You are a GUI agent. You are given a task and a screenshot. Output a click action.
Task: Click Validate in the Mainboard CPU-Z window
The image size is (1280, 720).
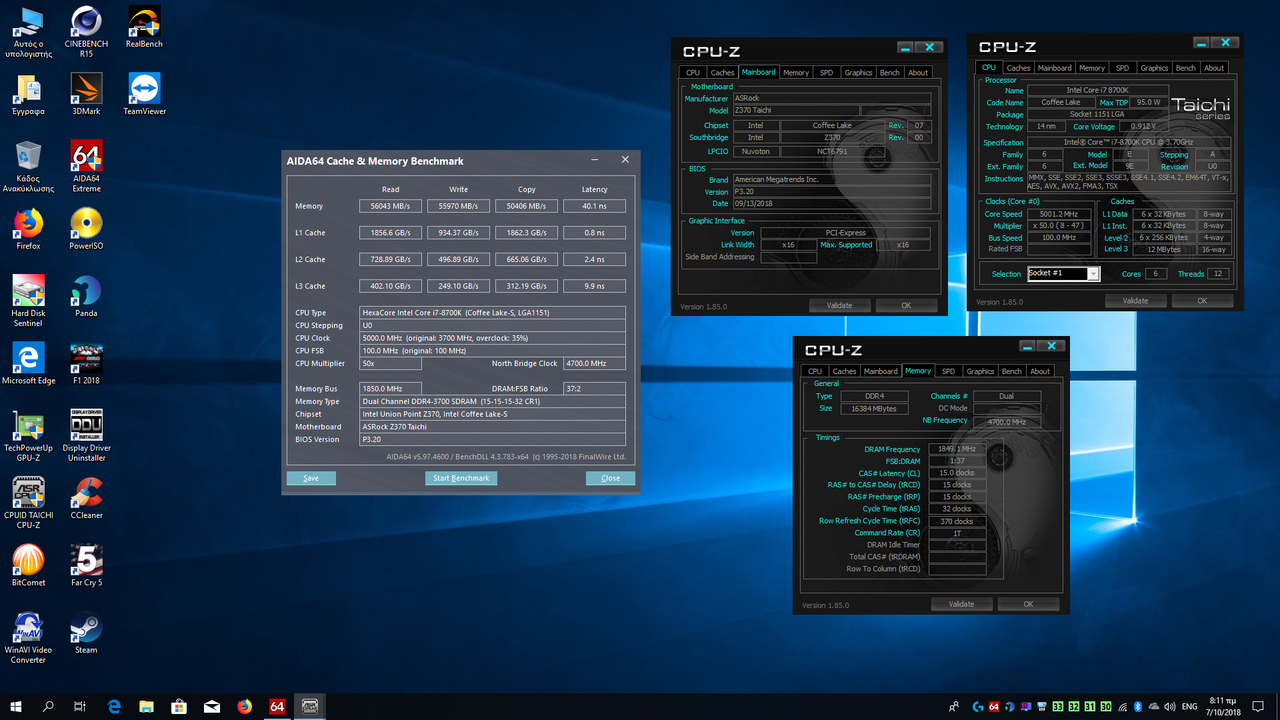click(840, 305)
